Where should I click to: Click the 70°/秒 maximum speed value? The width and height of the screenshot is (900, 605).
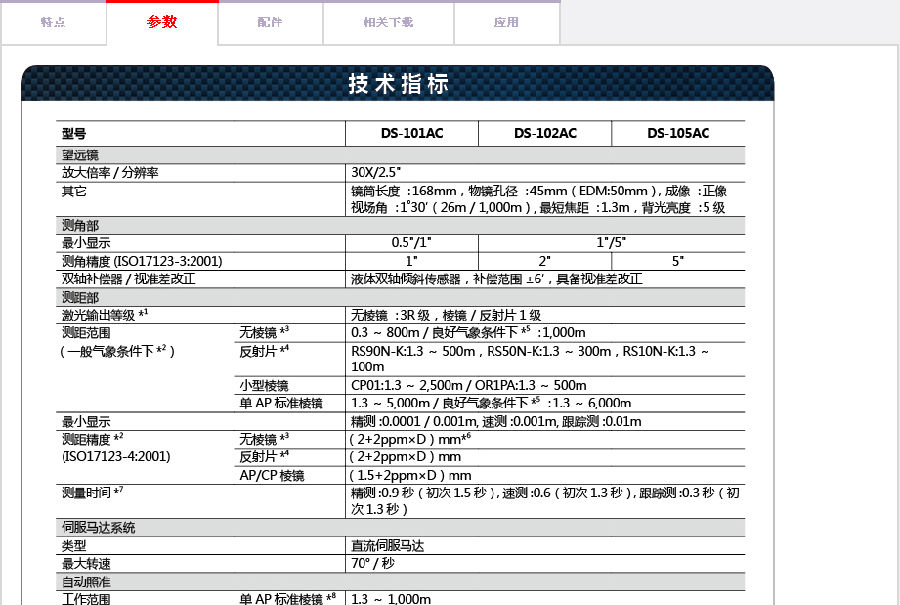(x=372, y=563)
